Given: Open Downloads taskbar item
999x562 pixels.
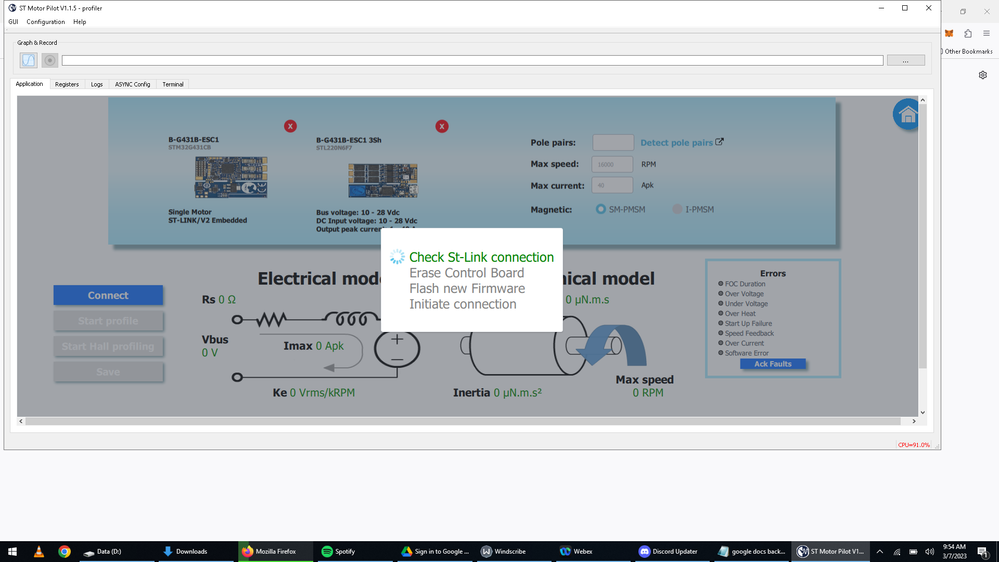Looking at the screenshot, I should 196,552.
